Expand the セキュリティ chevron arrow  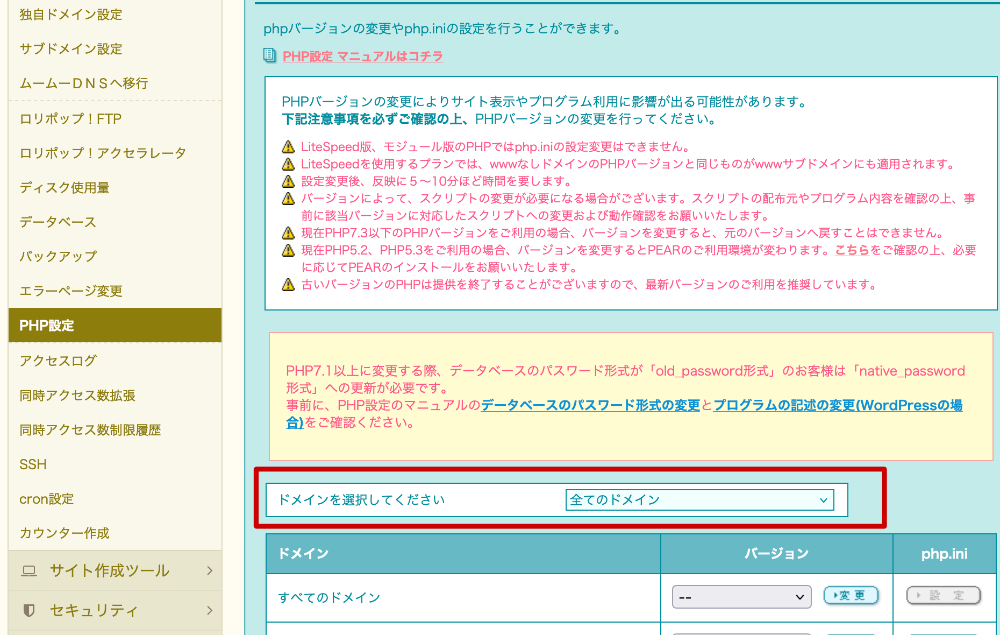209,610
